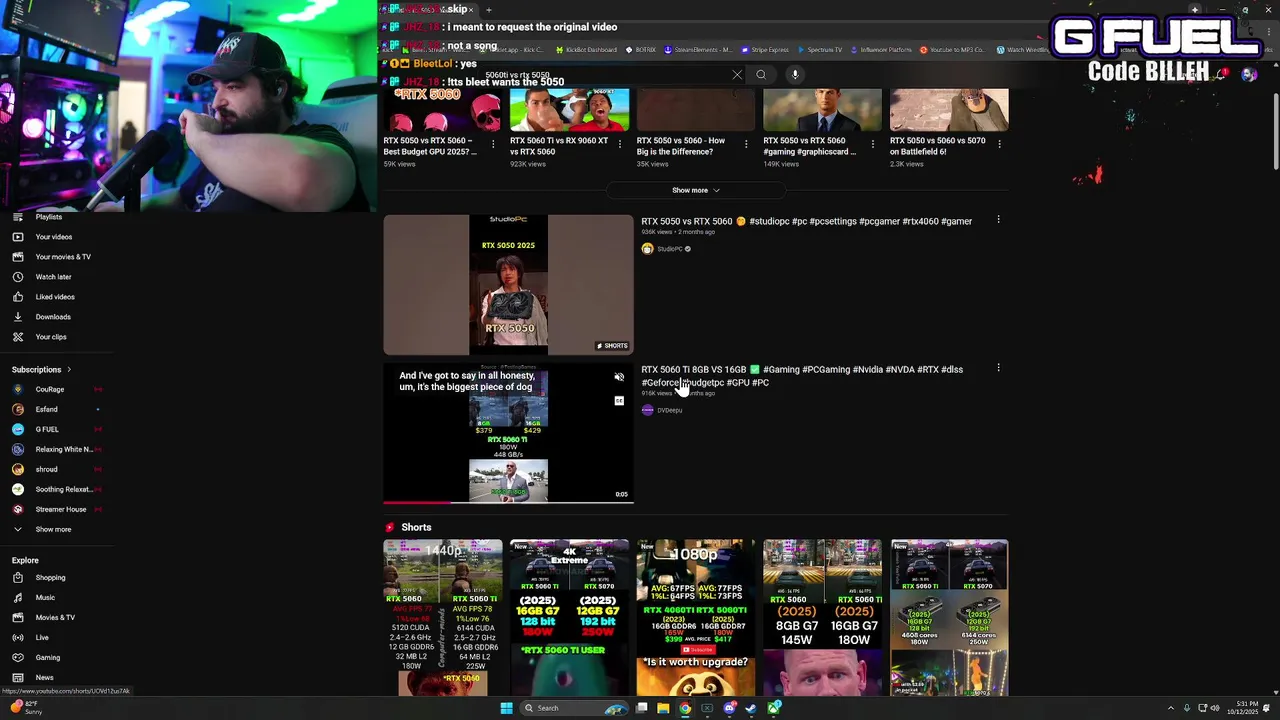The height and width of the screenshot is (720, 1280).
Task: Open Soothing Relaxat... subscription
Action: [63, 489]
